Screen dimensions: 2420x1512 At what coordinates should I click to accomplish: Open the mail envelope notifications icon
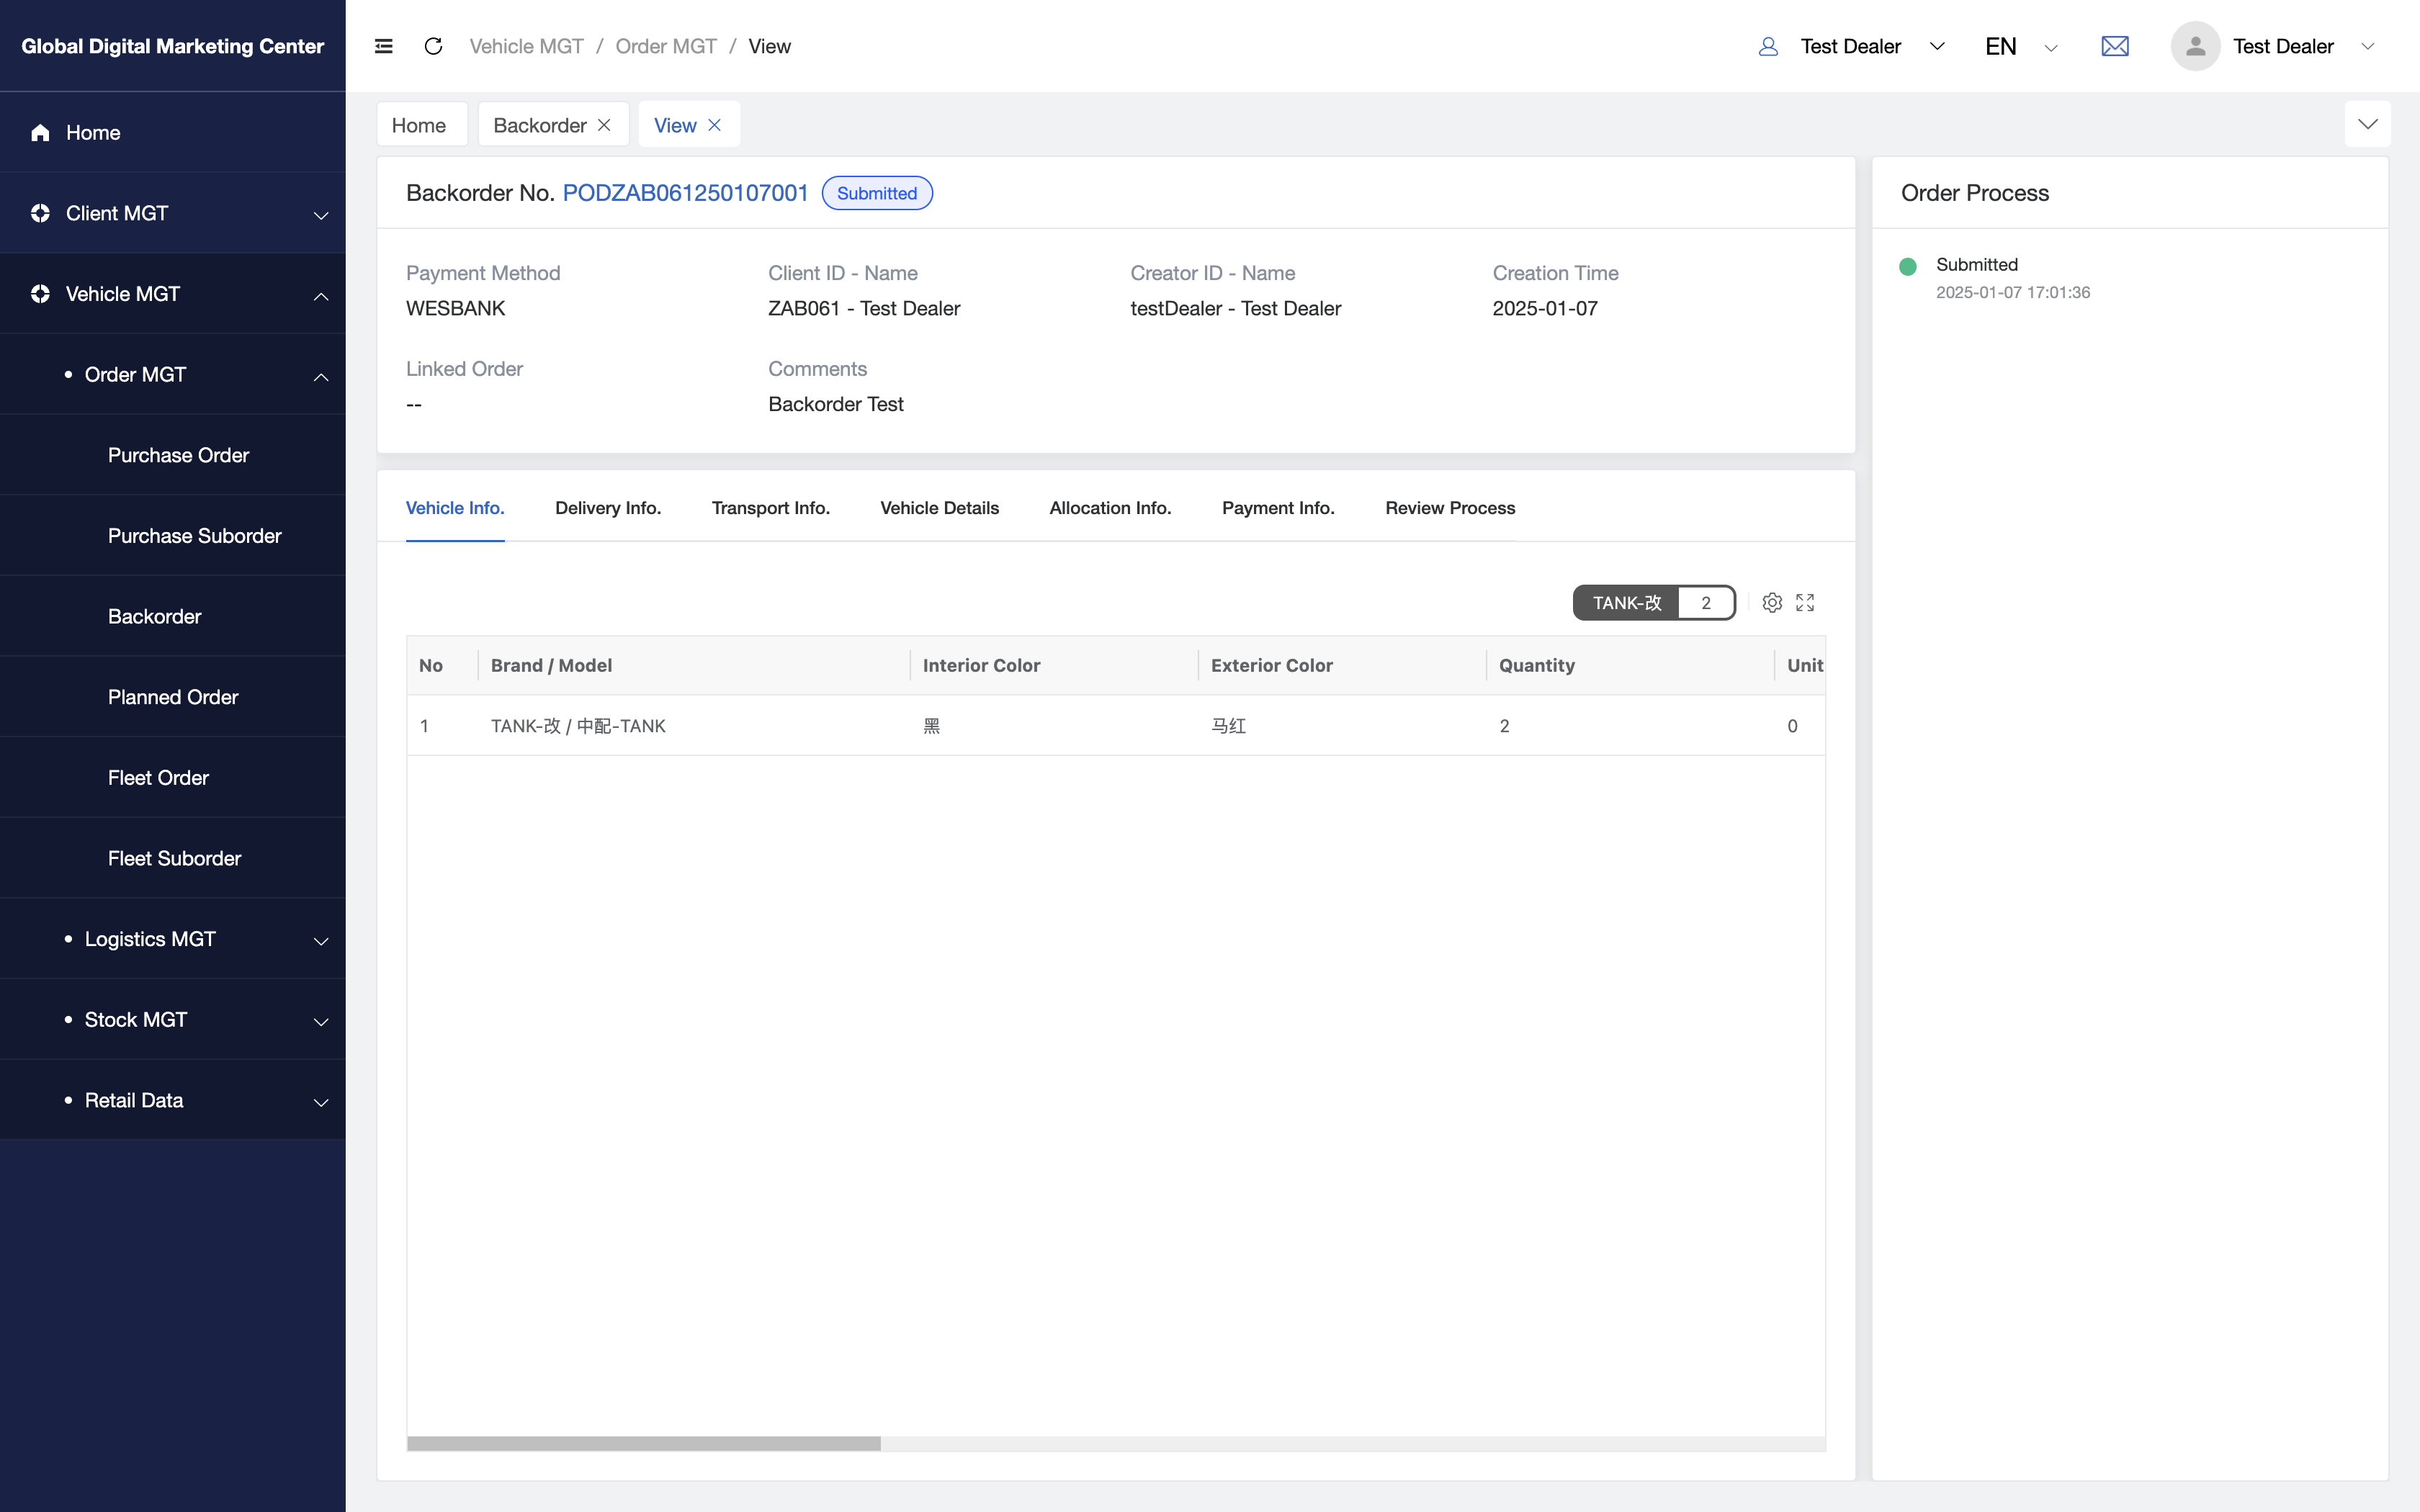(x=2115, y=46)
